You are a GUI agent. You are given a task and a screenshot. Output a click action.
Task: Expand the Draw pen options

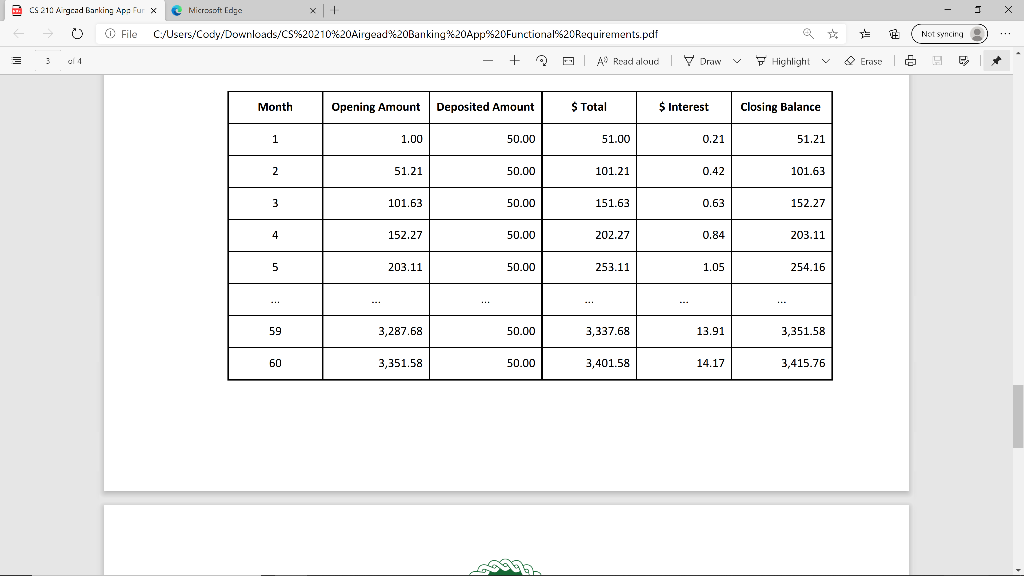coord(735,60)
